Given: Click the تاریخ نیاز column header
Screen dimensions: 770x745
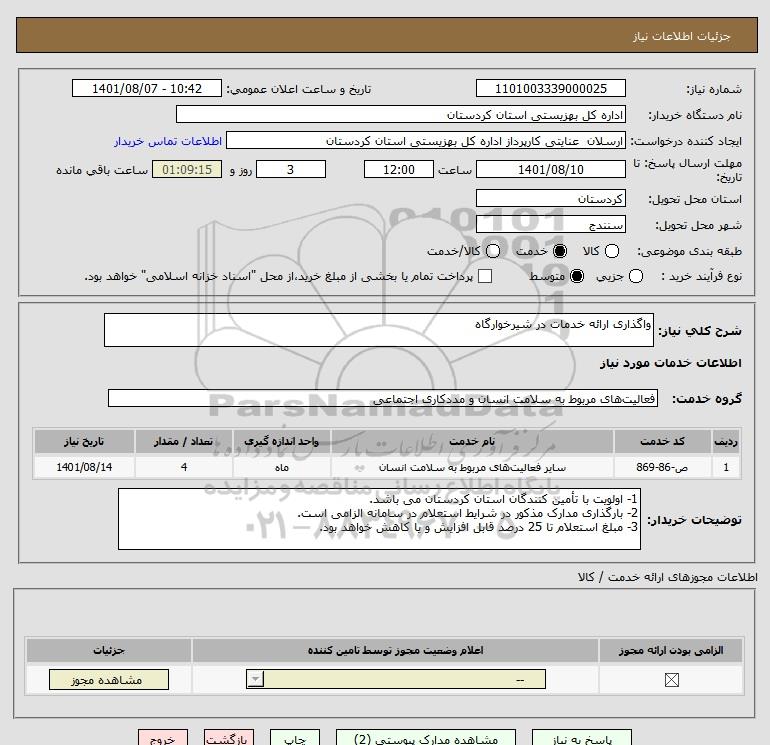Looking at the screenshot, I should (x=84, y=441).
